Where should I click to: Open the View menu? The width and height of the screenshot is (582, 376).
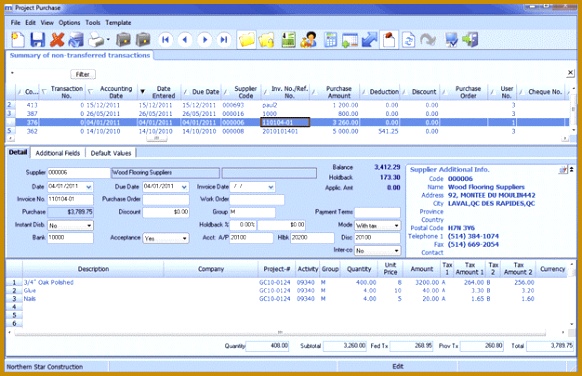47,23
